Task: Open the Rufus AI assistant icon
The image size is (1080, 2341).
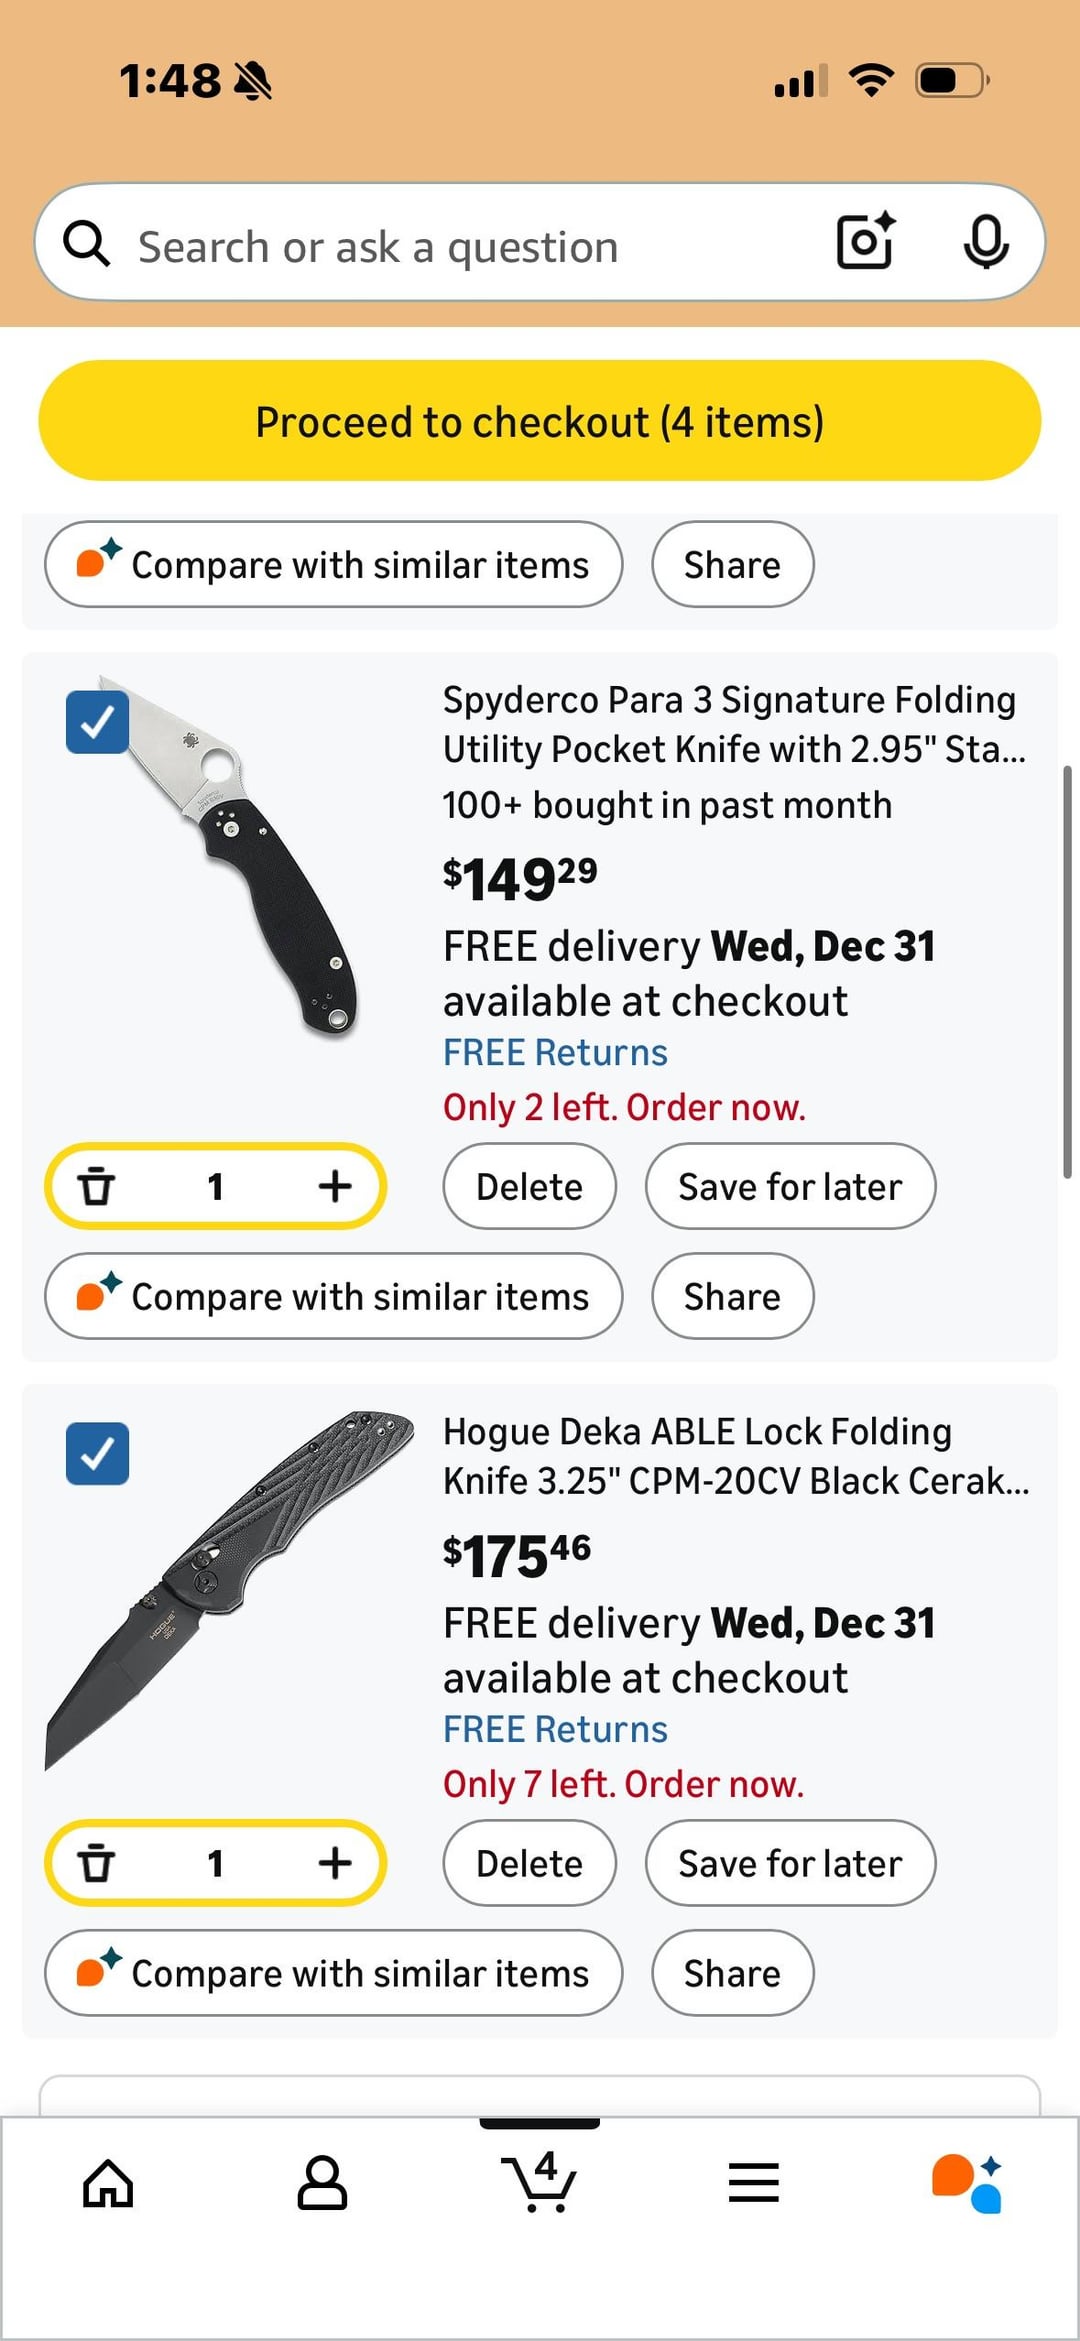Action: (x=967, y=2182)
